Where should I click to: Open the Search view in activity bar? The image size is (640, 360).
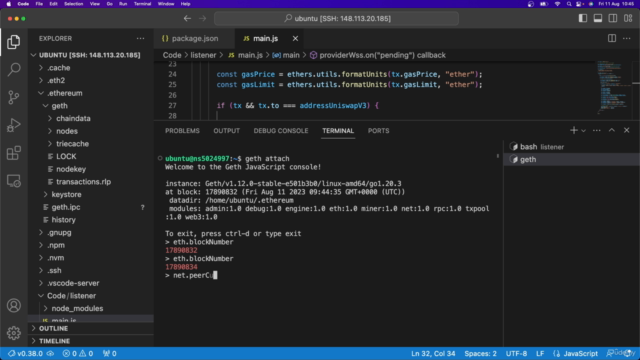coord(13,69)
